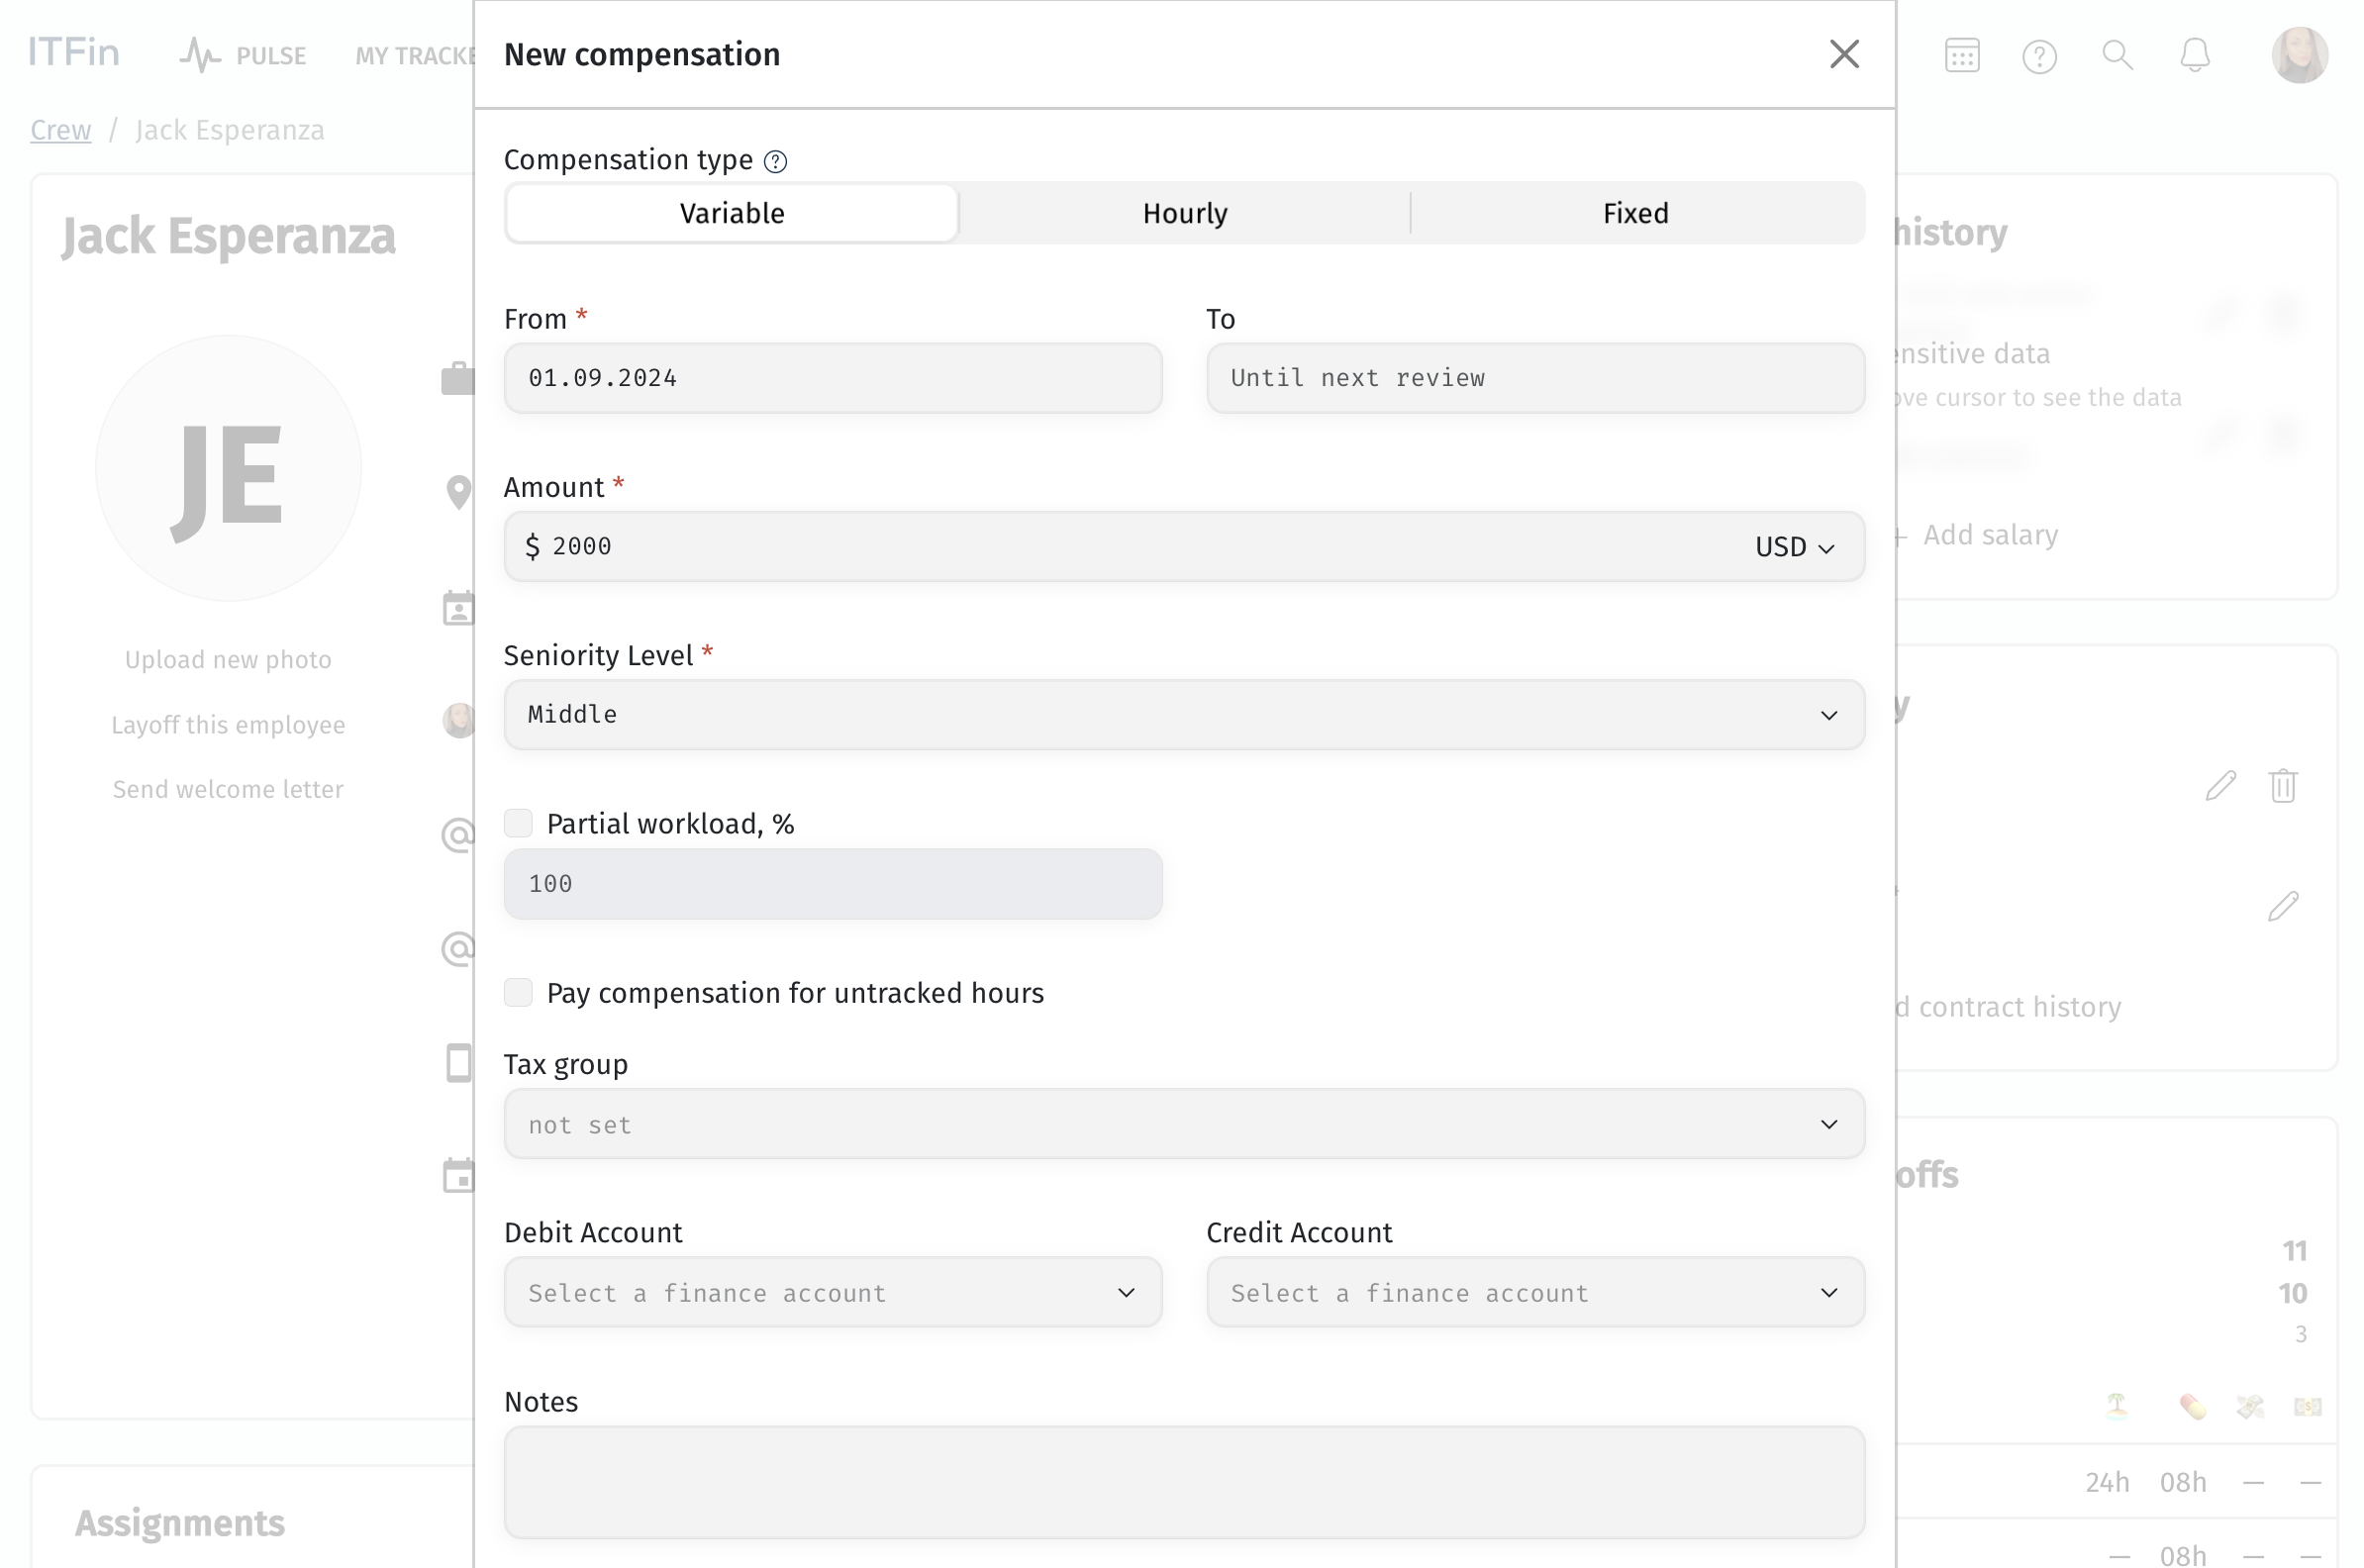Click the search magnifier icon
This screenshot has height=1568, width=2364.
[2116, 55]
